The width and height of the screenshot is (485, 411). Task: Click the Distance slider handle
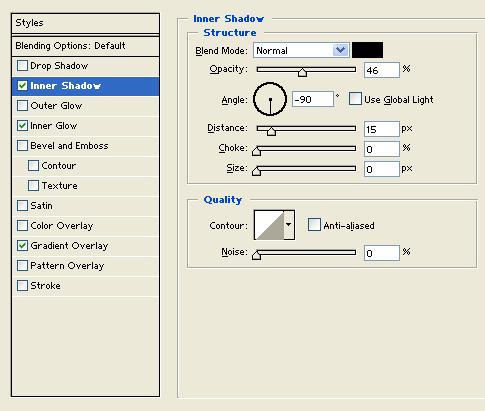tap(271, 131)
